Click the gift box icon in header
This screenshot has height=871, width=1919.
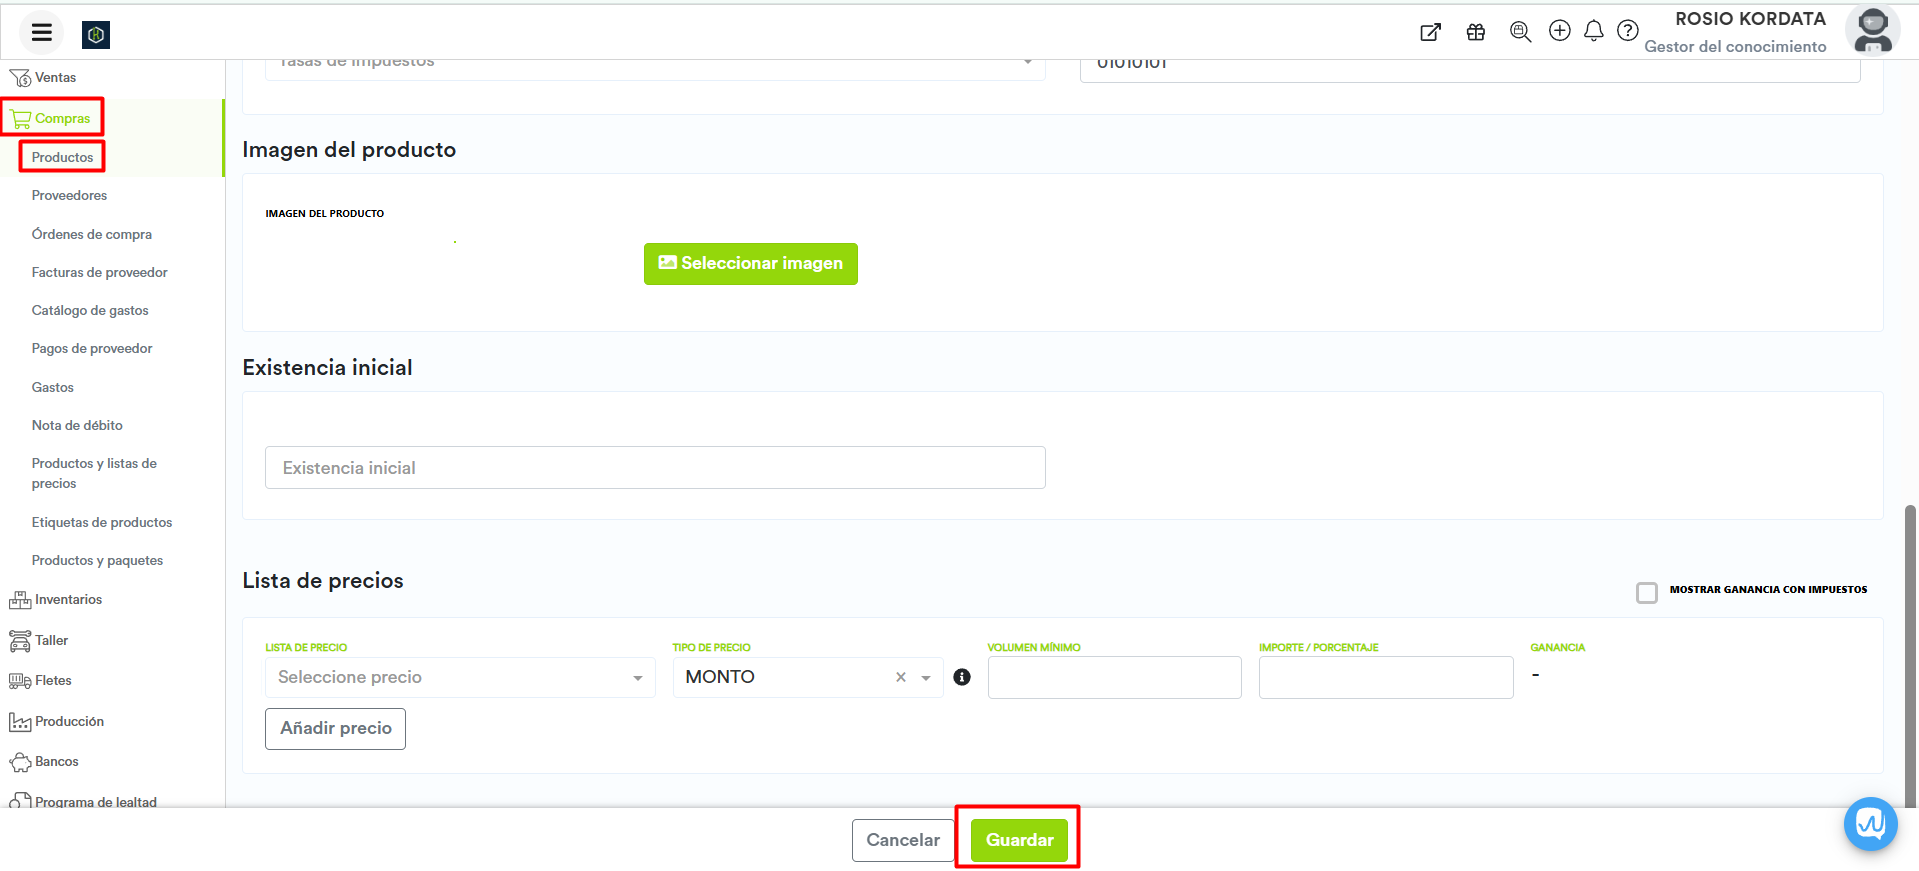(1475, 32)
